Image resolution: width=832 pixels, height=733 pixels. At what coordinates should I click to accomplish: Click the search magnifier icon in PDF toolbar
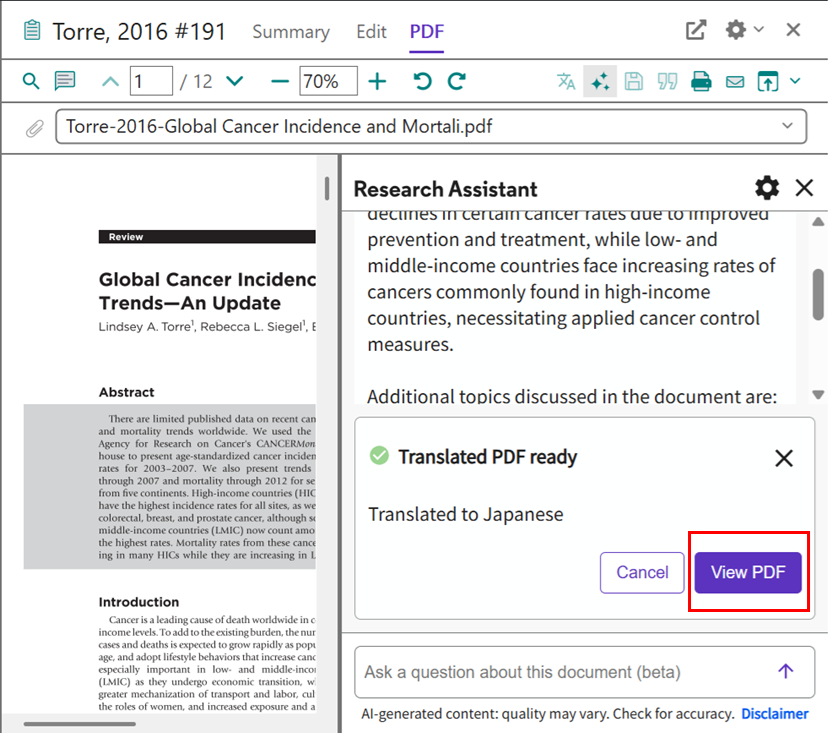(31, 81)
